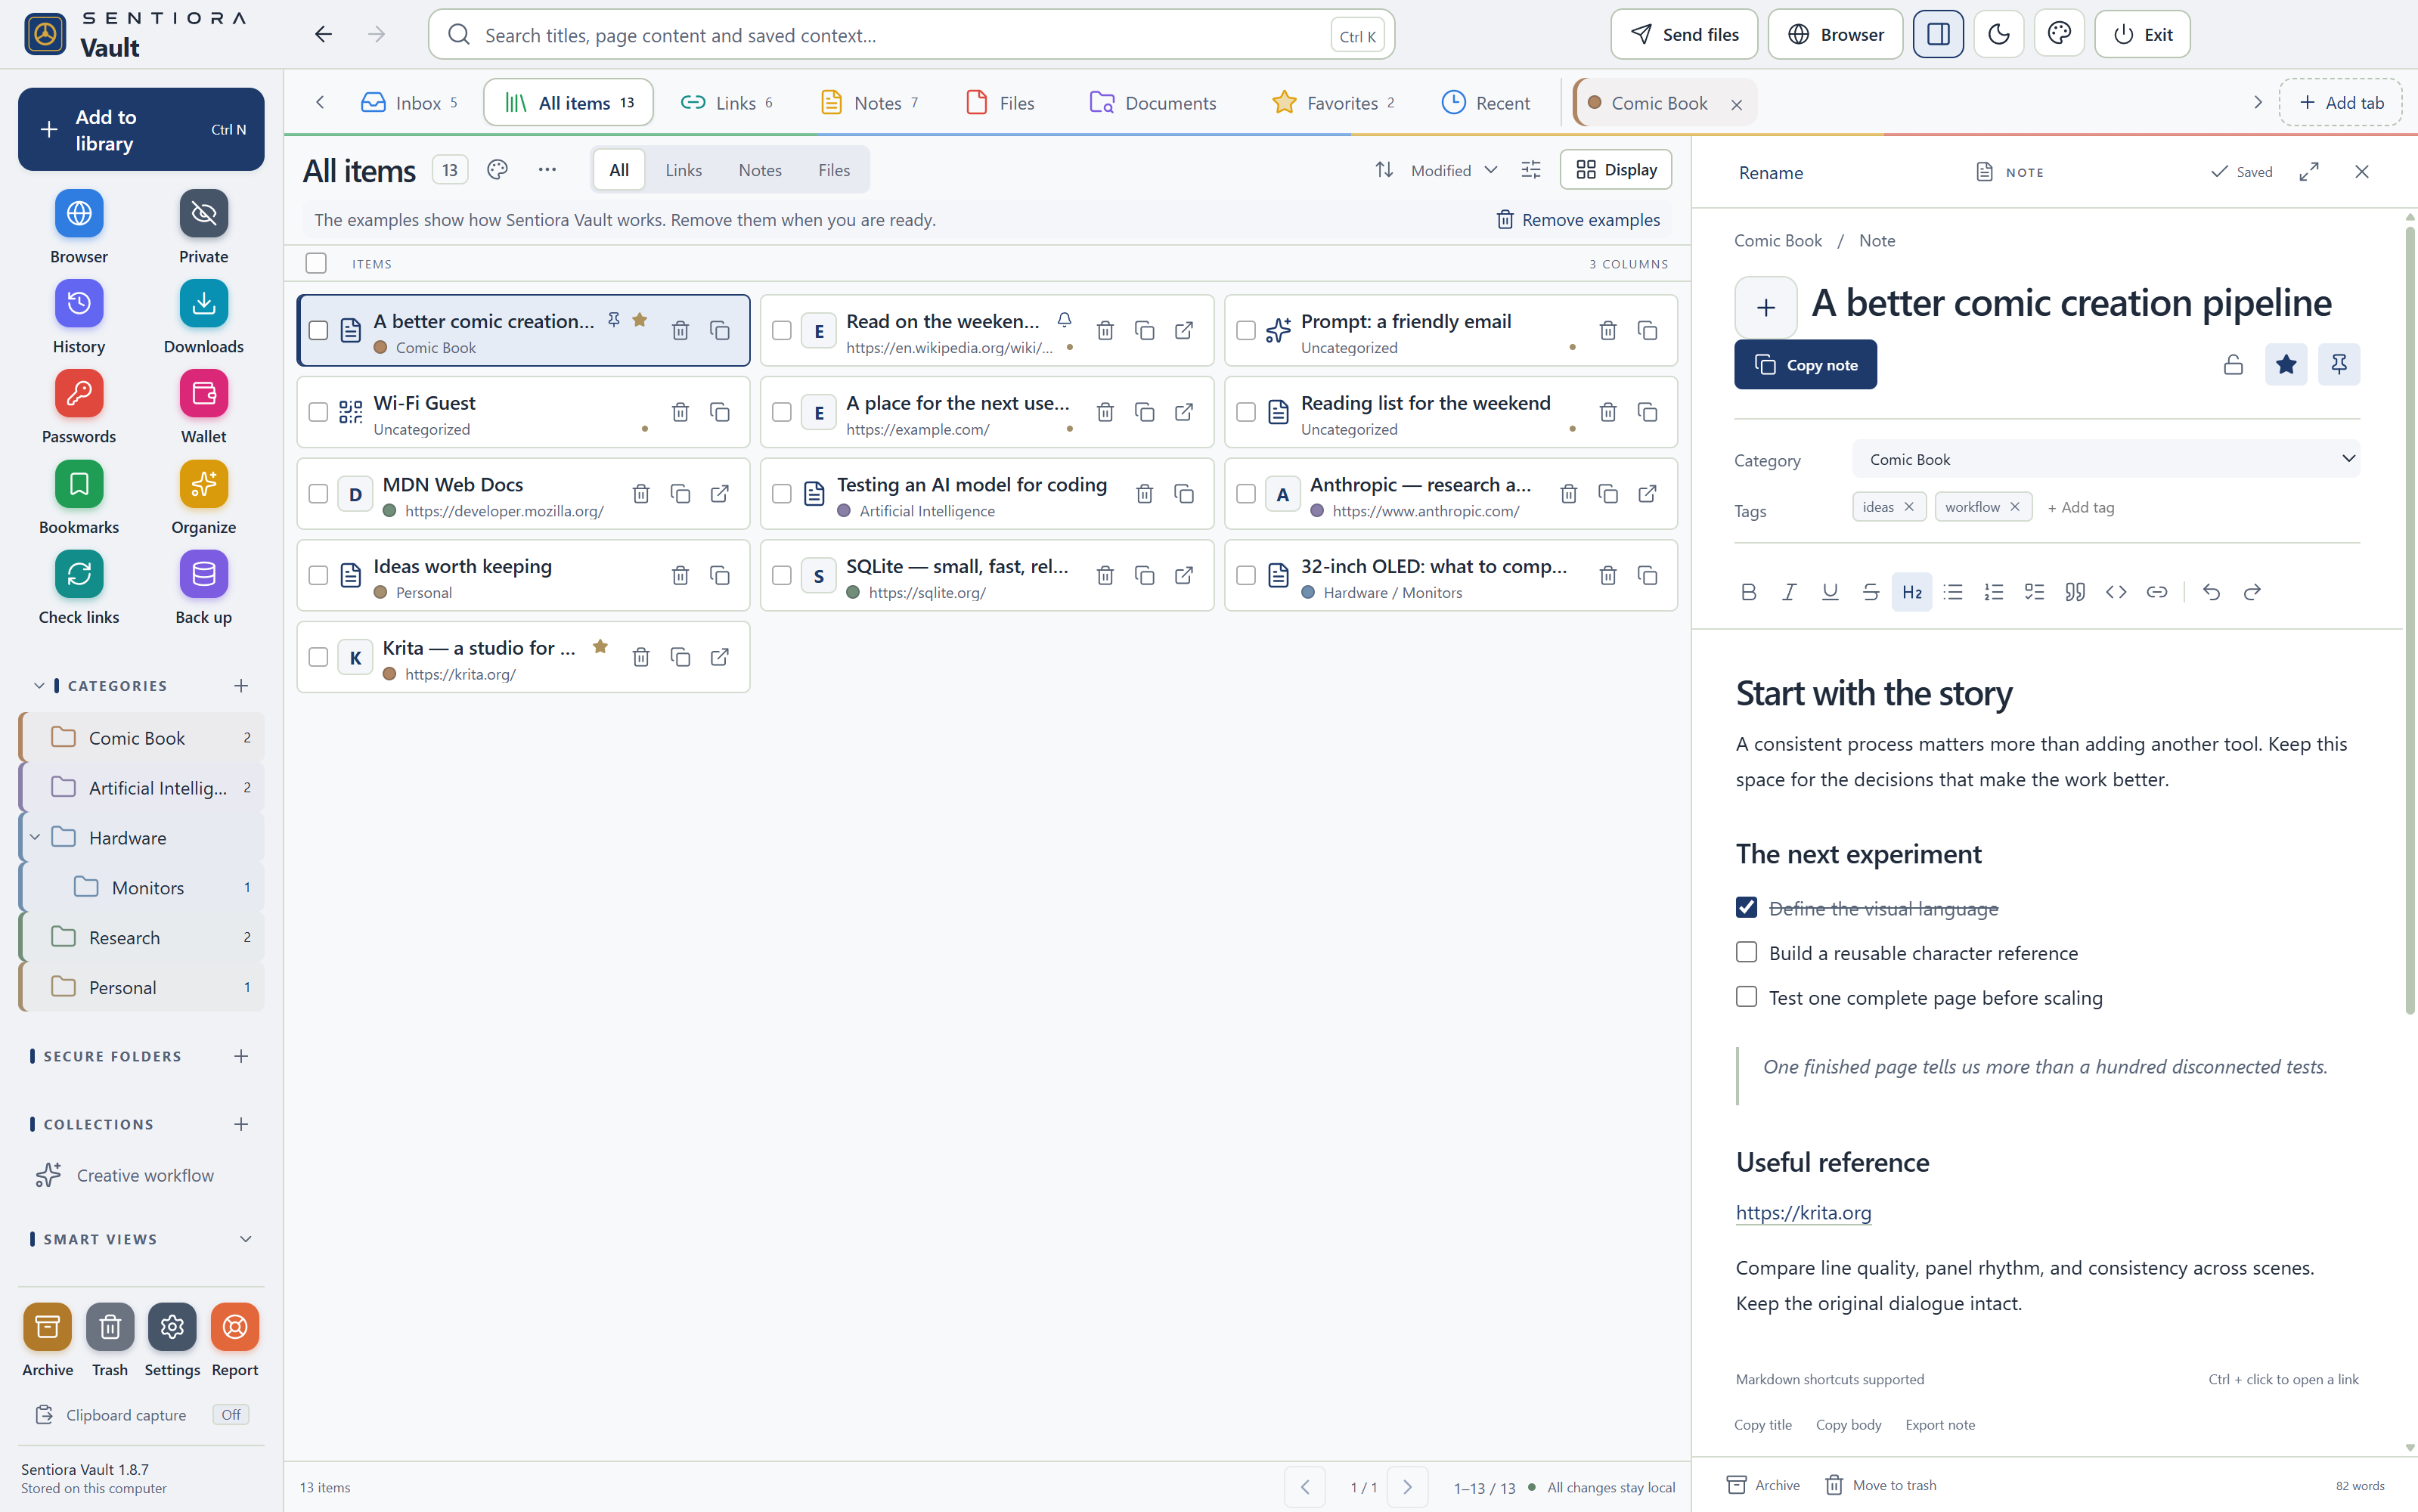Open the Display layout dropdown
This screenshot has width=2418, height=1512.
1616,170
